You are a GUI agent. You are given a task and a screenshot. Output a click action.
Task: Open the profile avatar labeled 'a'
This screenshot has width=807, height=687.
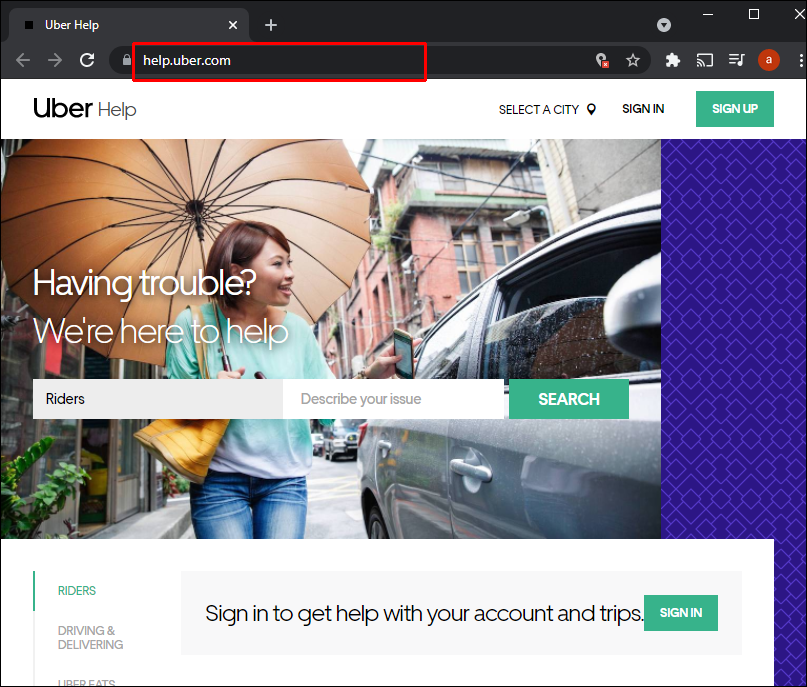[x=768, y=60]
